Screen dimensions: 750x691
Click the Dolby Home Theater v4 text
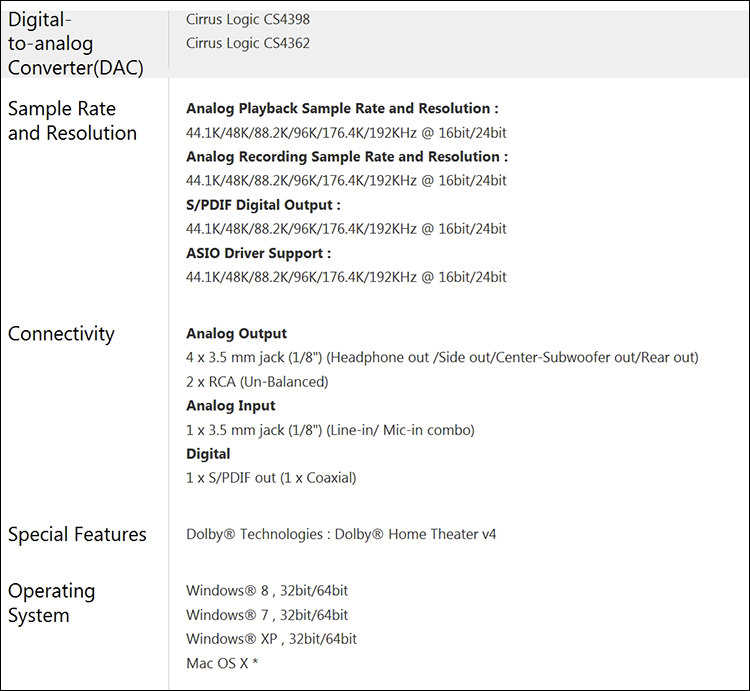341,534
